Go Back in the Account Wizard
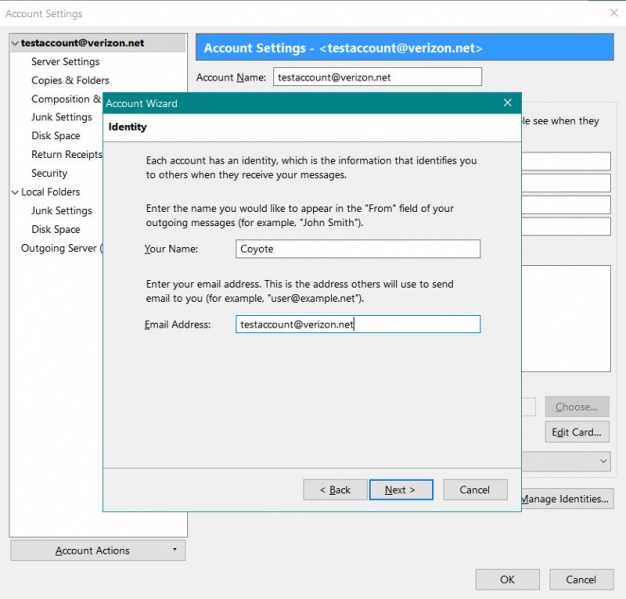The width and height of the screenshot is (626, 599). [335, 490]
